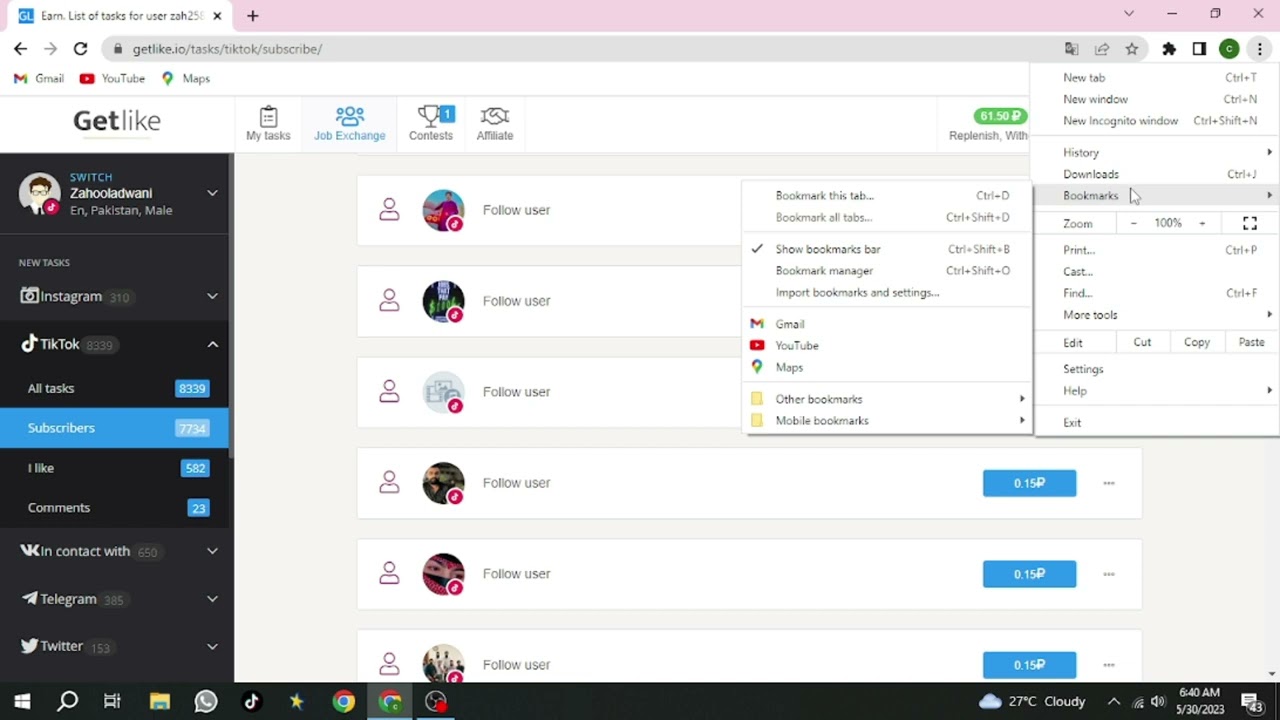
Task: Choose Bookmark this tab
Action: tap(886, 196)
